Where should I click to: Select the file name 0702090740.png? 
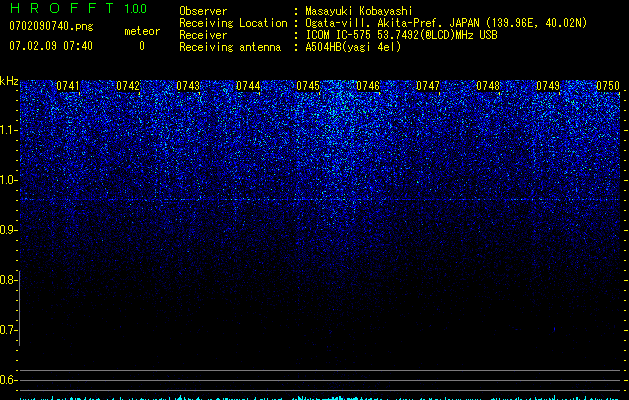51,26
